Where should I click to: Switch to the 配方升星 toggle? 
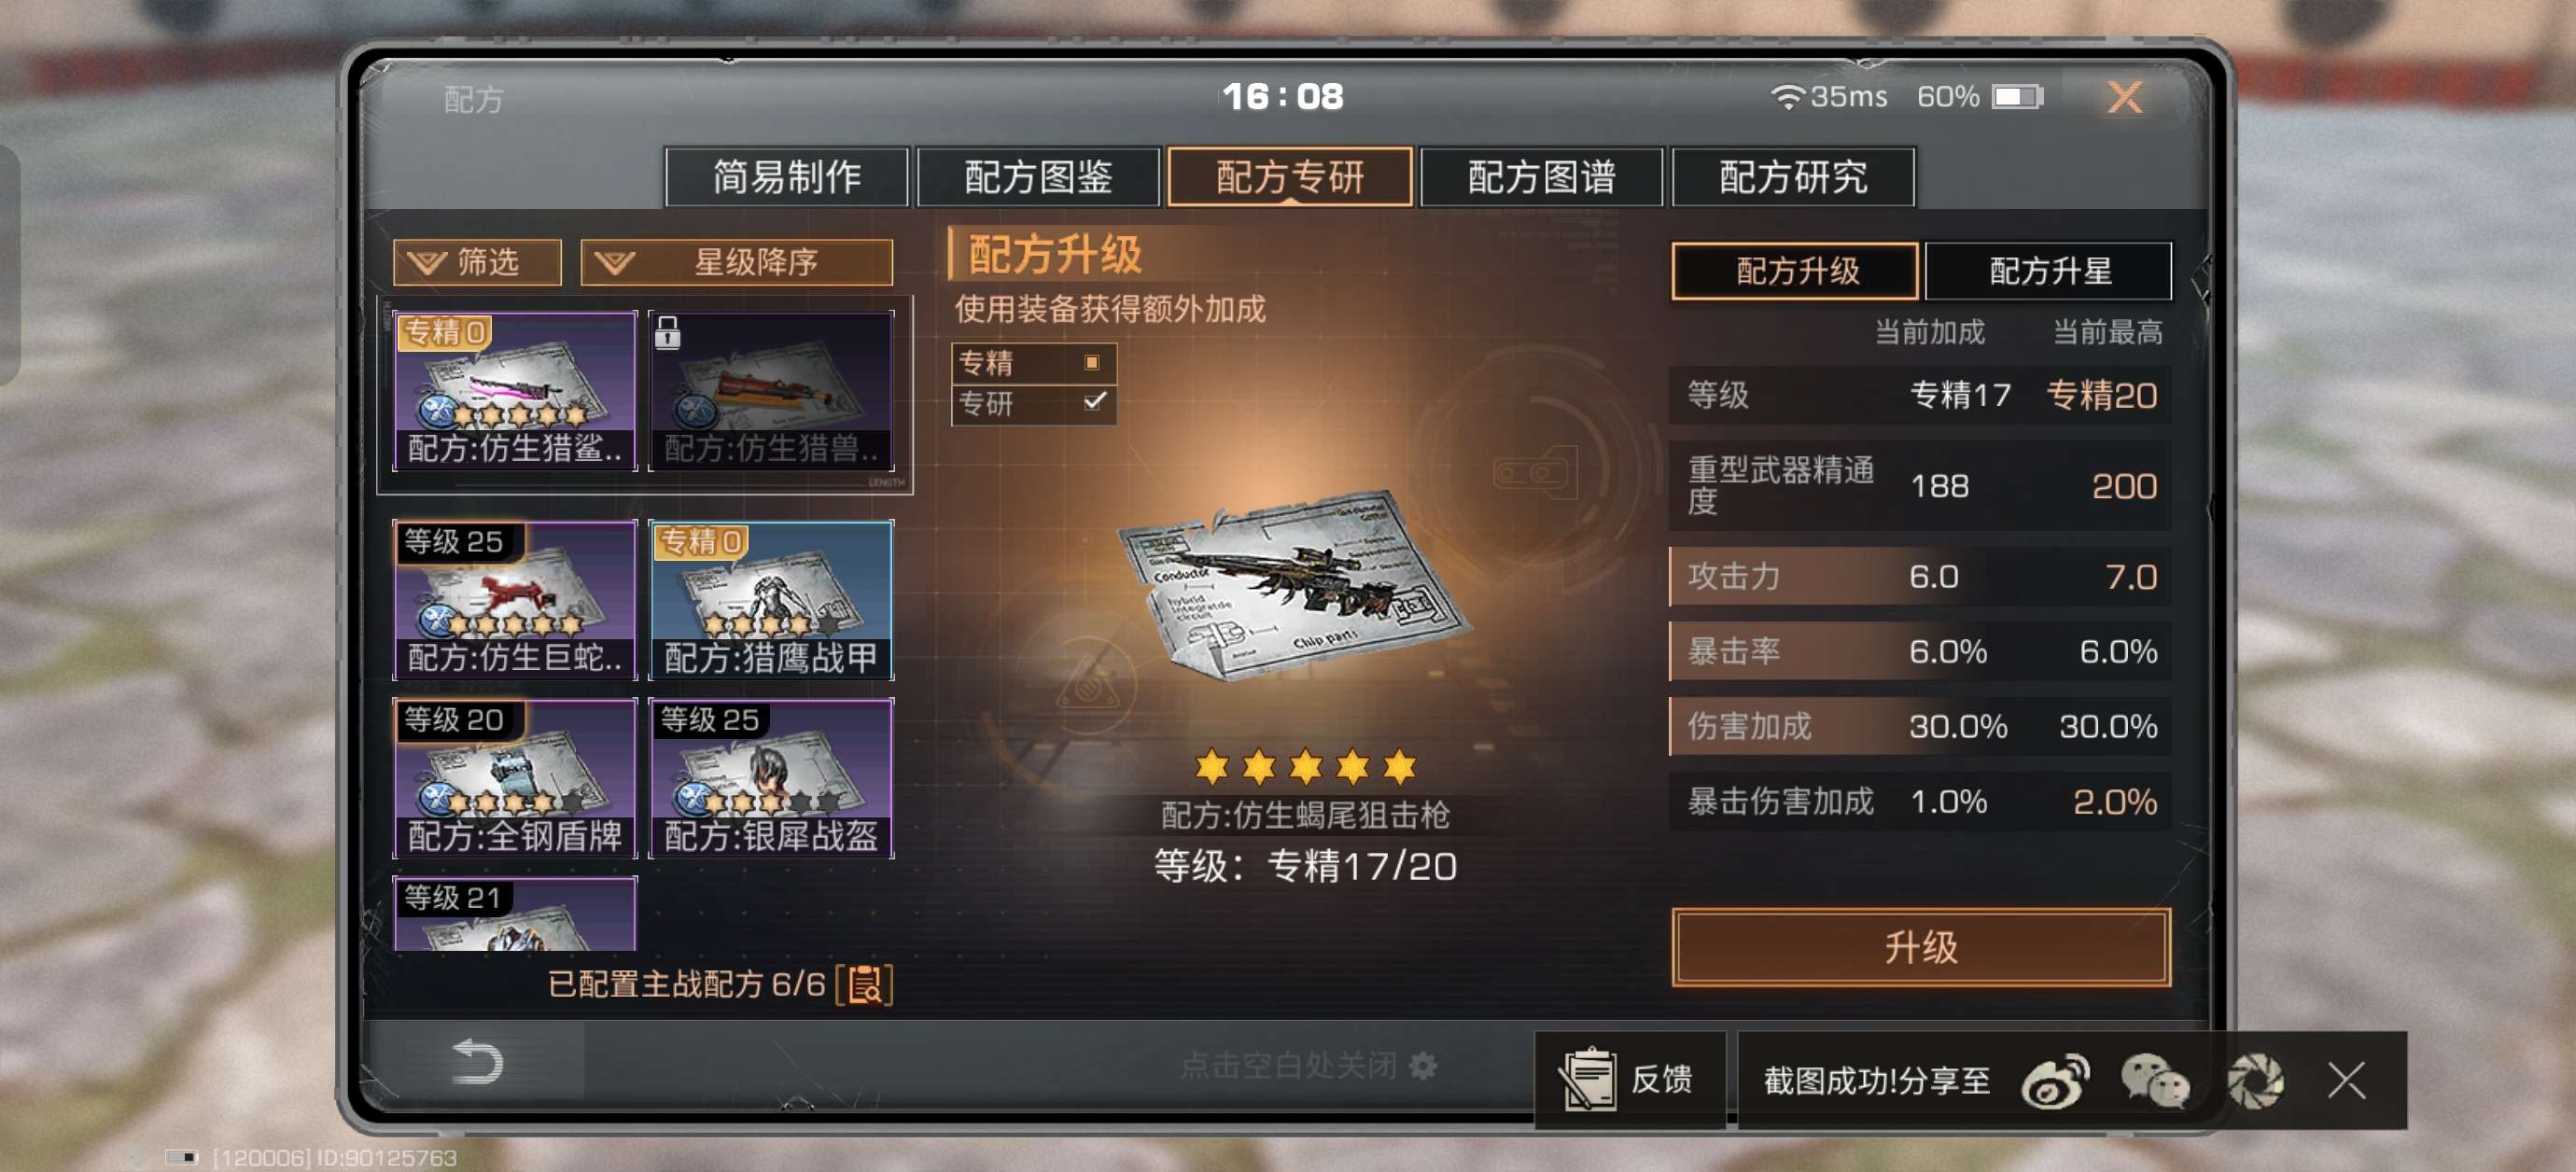coord(2048,270)
